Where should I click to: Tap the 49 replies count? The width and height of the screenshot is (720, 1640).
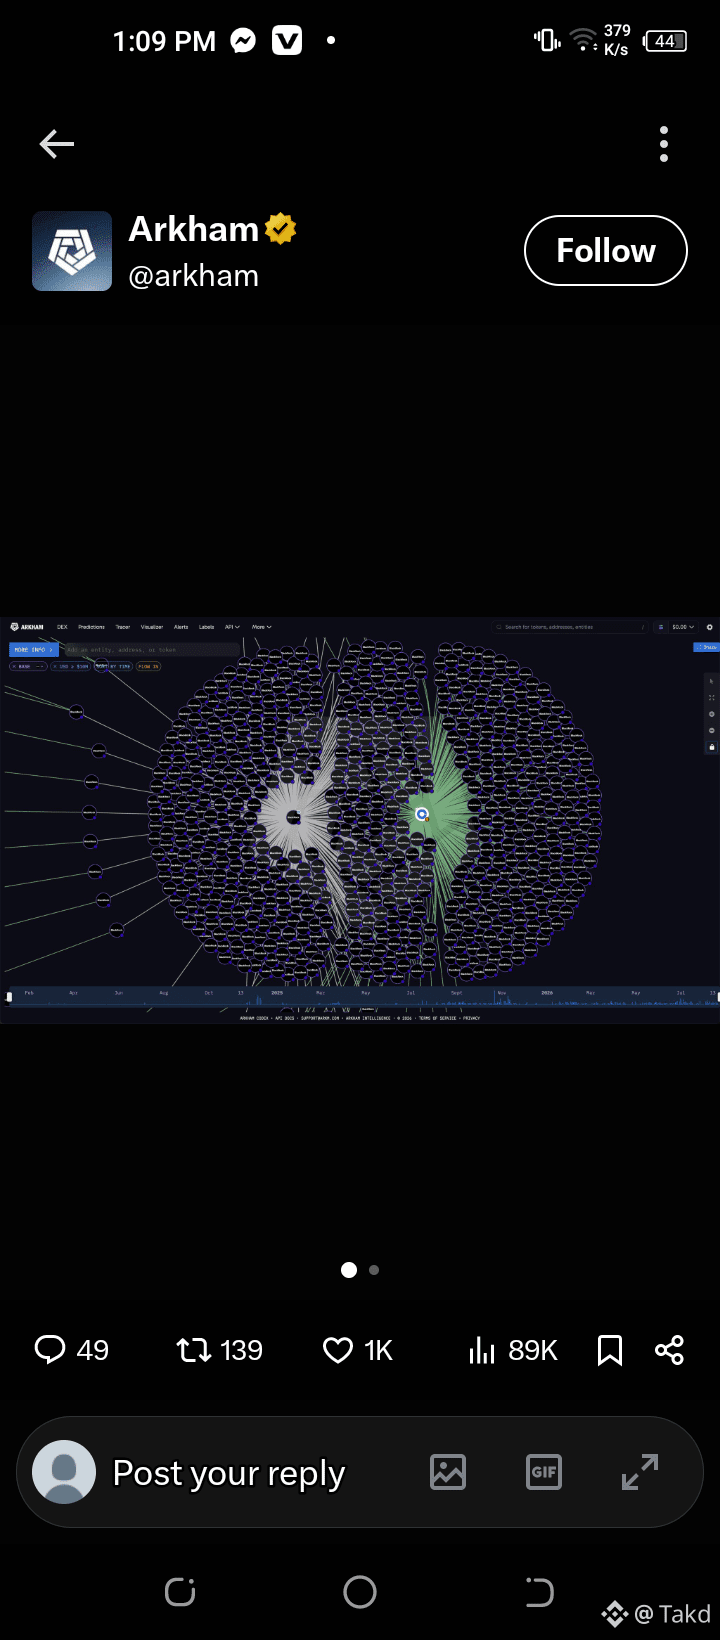pos(92,1351)
